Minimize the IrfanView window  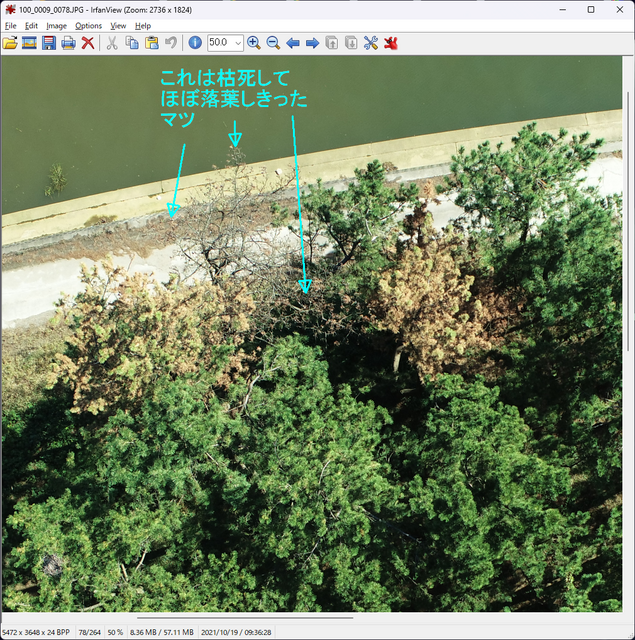pos(562,9)
